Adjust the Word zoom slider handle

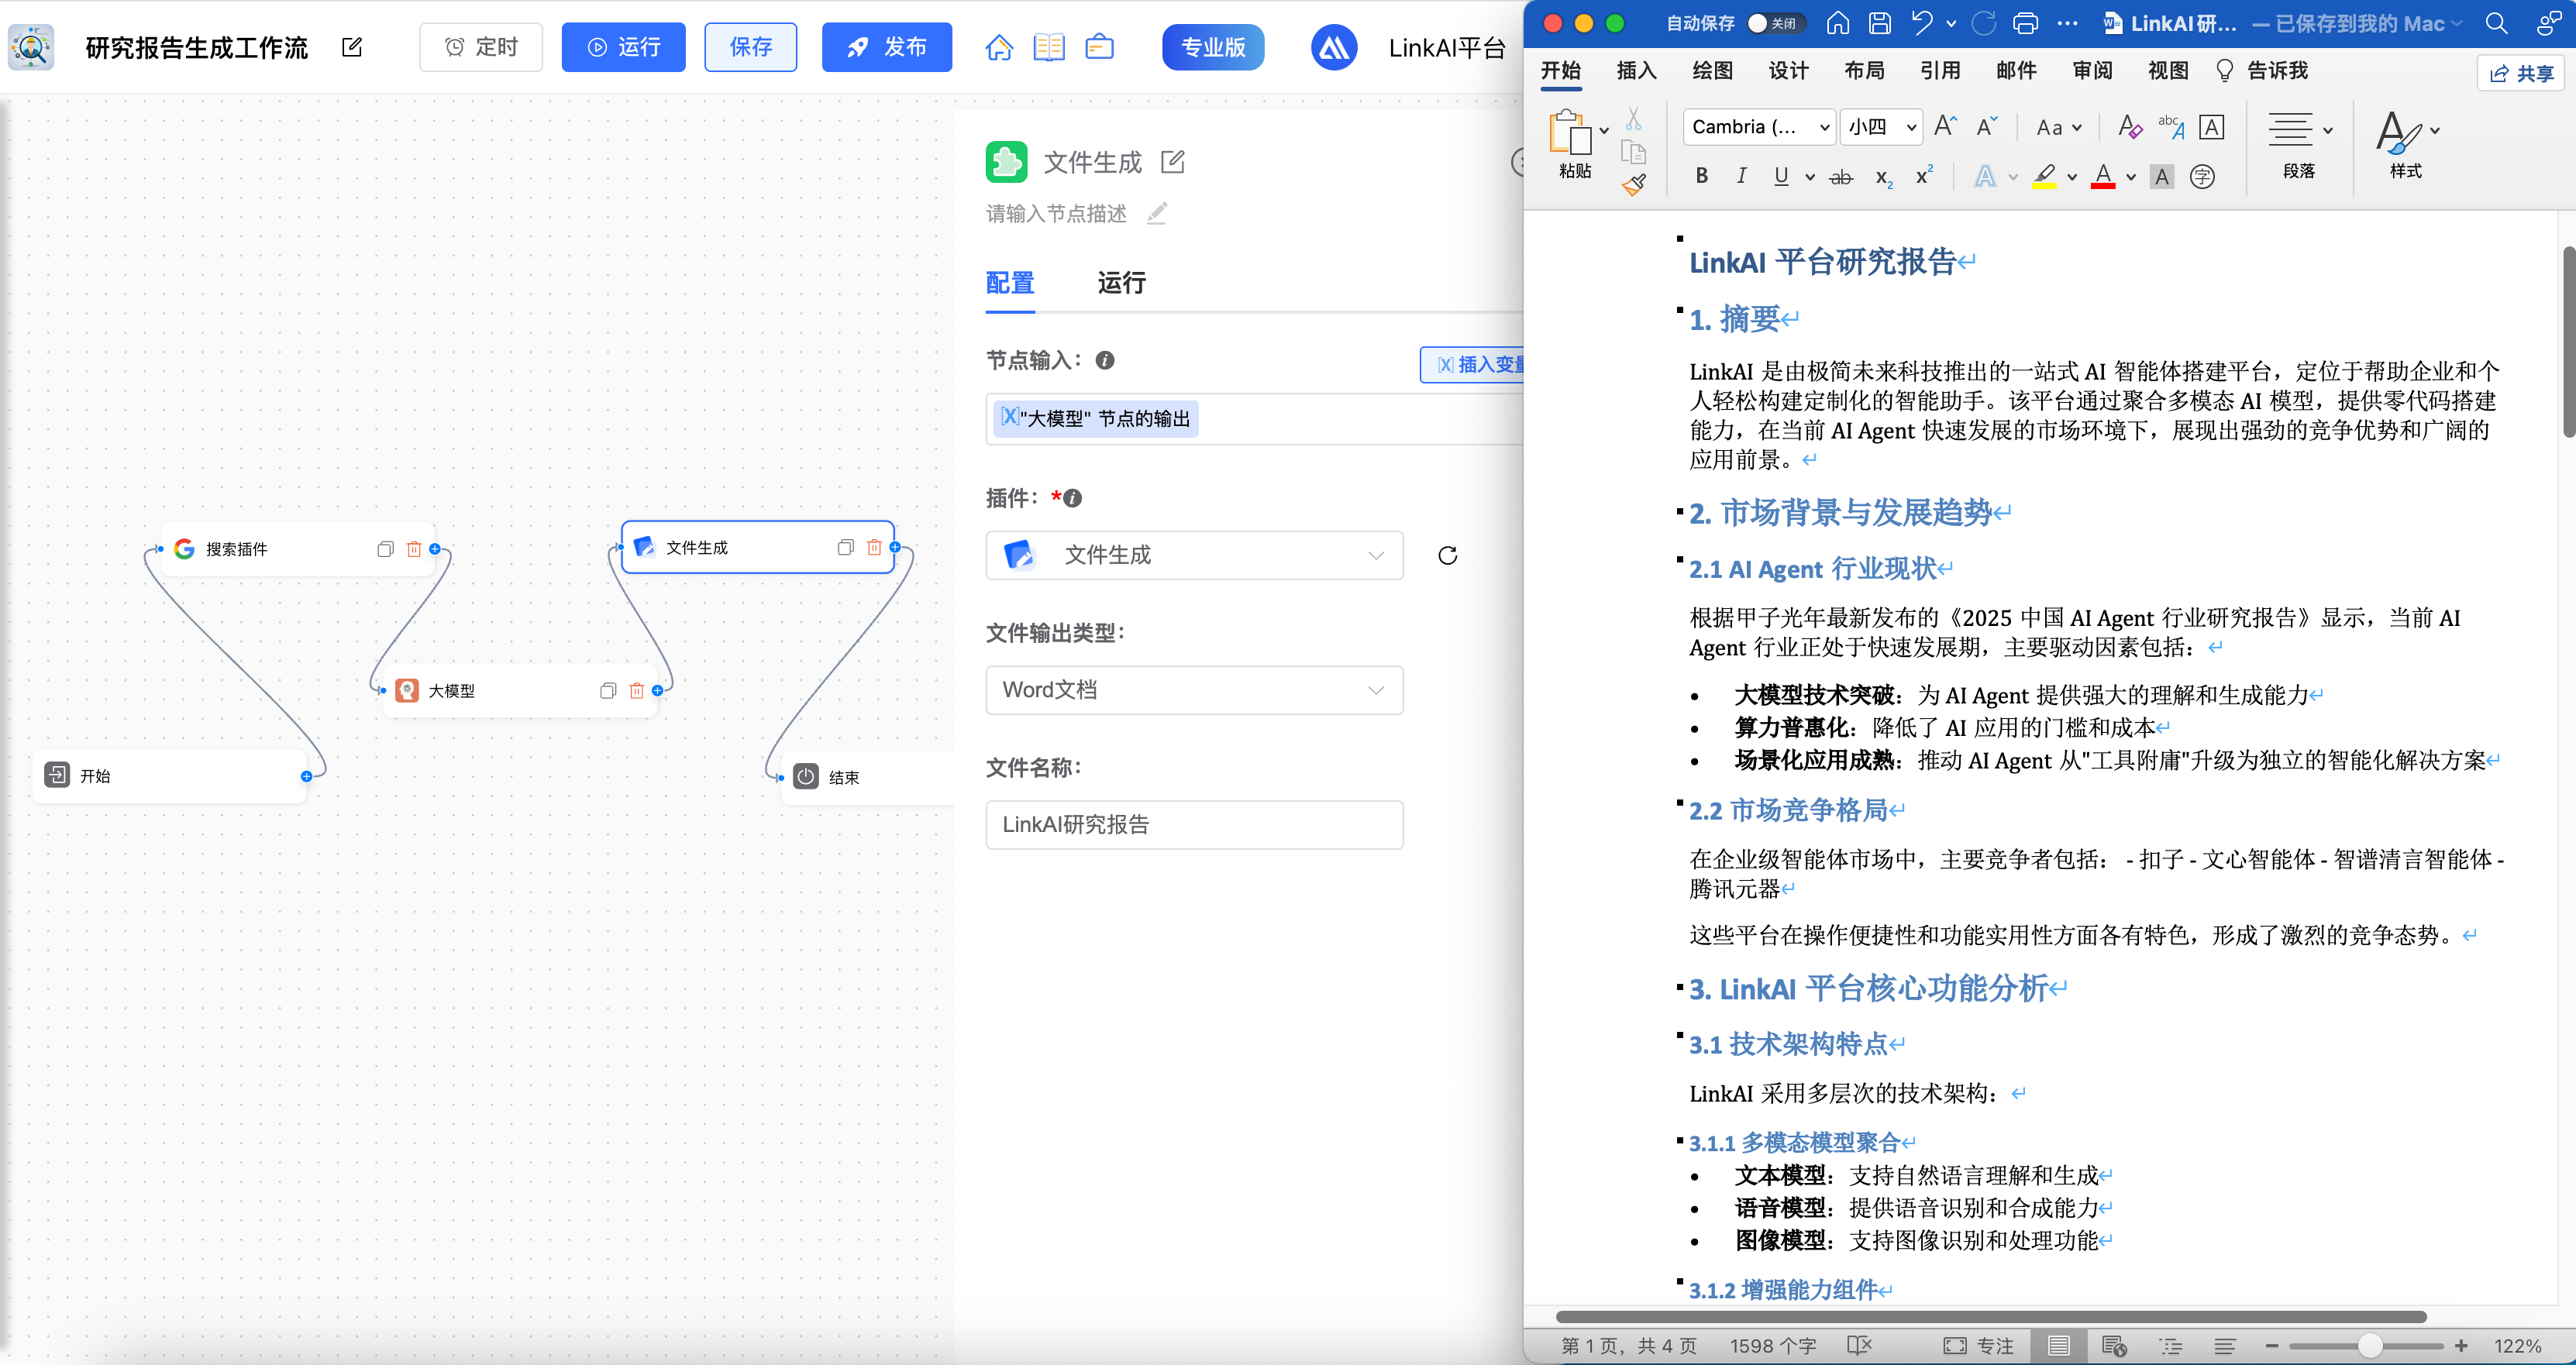(2369, 1346)
